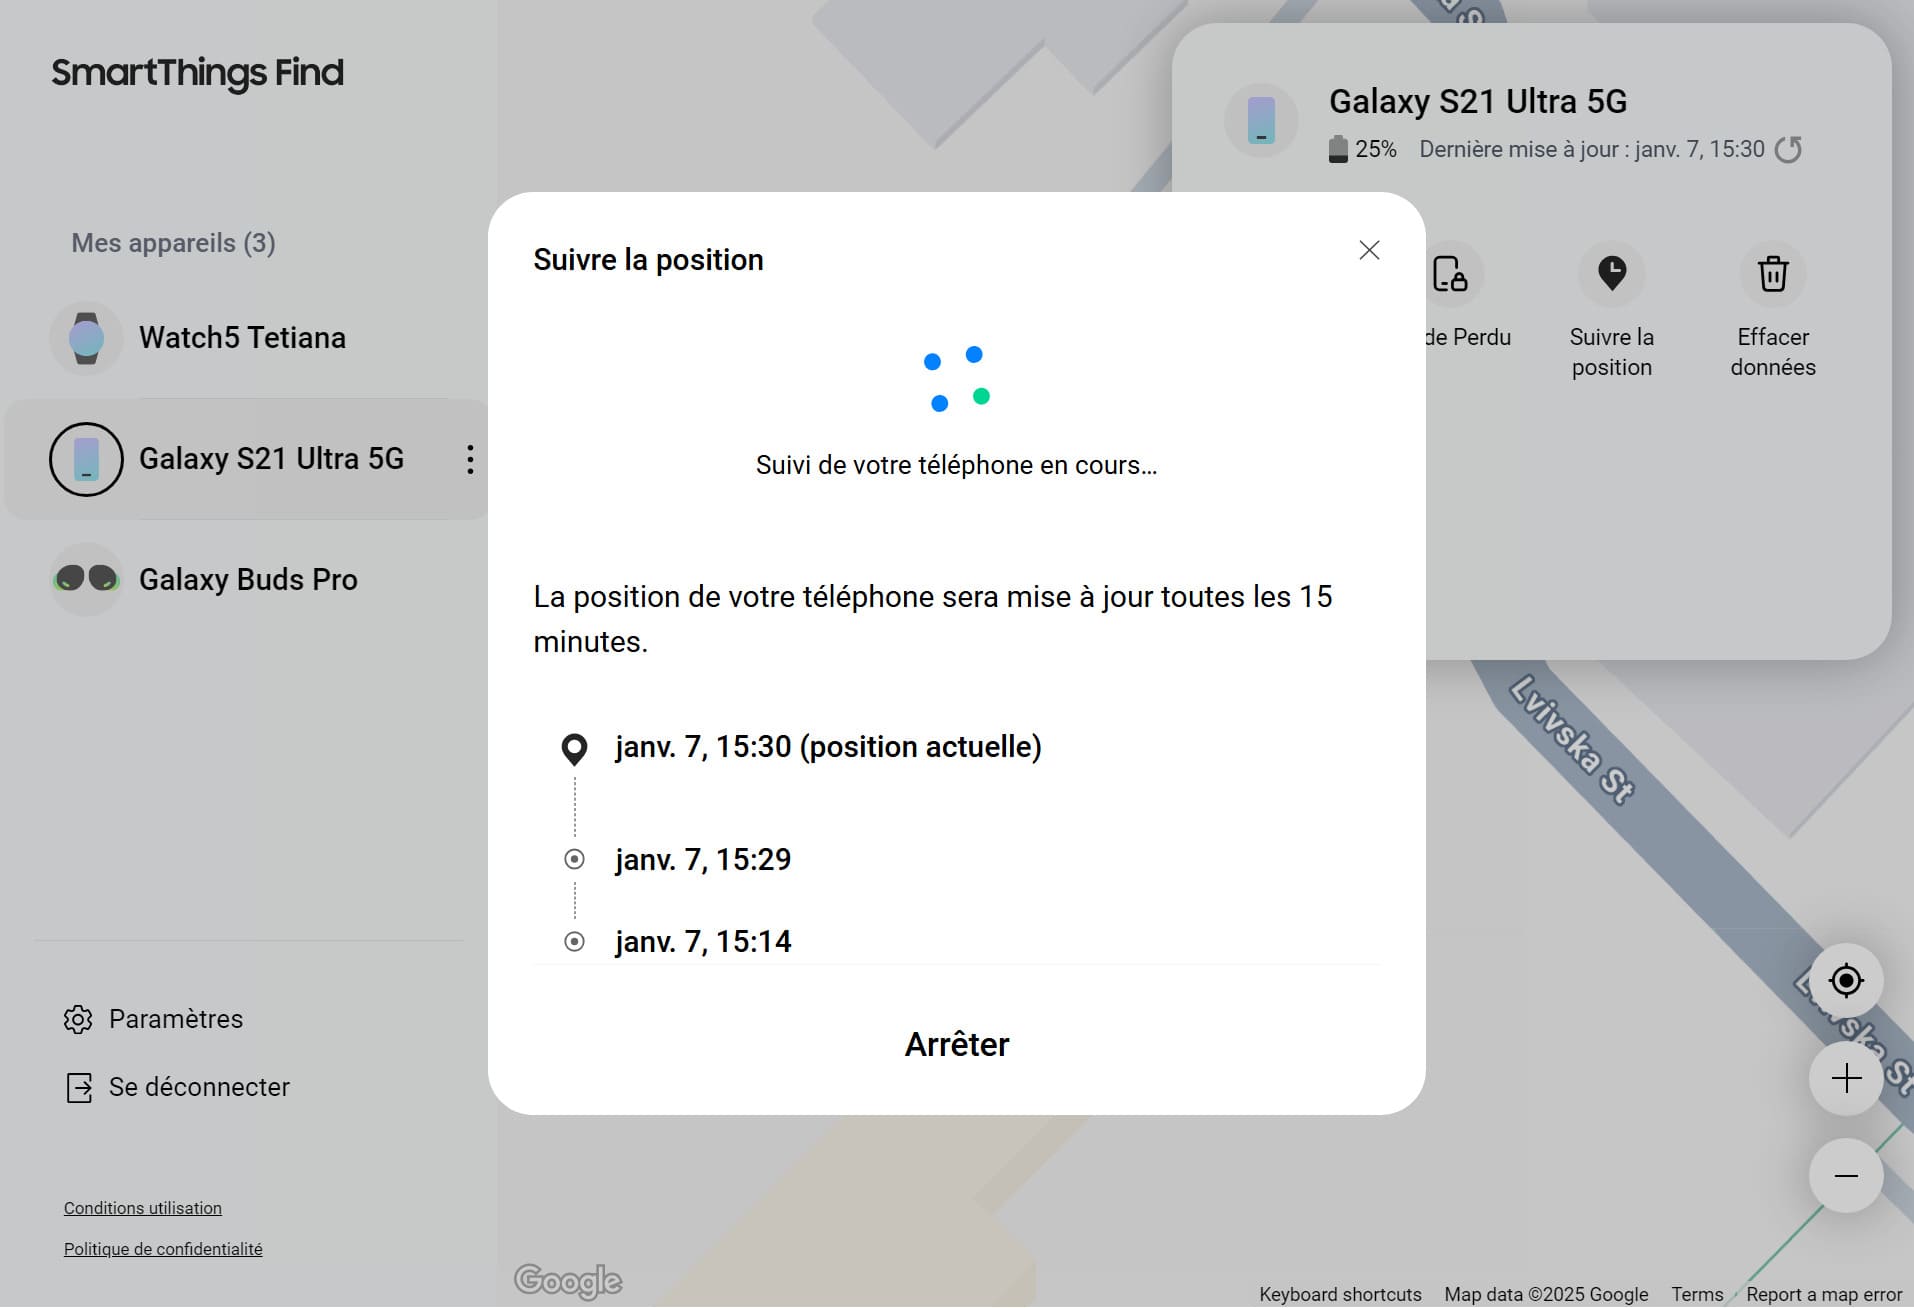Refresh the last update time icon
The image size is (1914, 1308).
1788,149
